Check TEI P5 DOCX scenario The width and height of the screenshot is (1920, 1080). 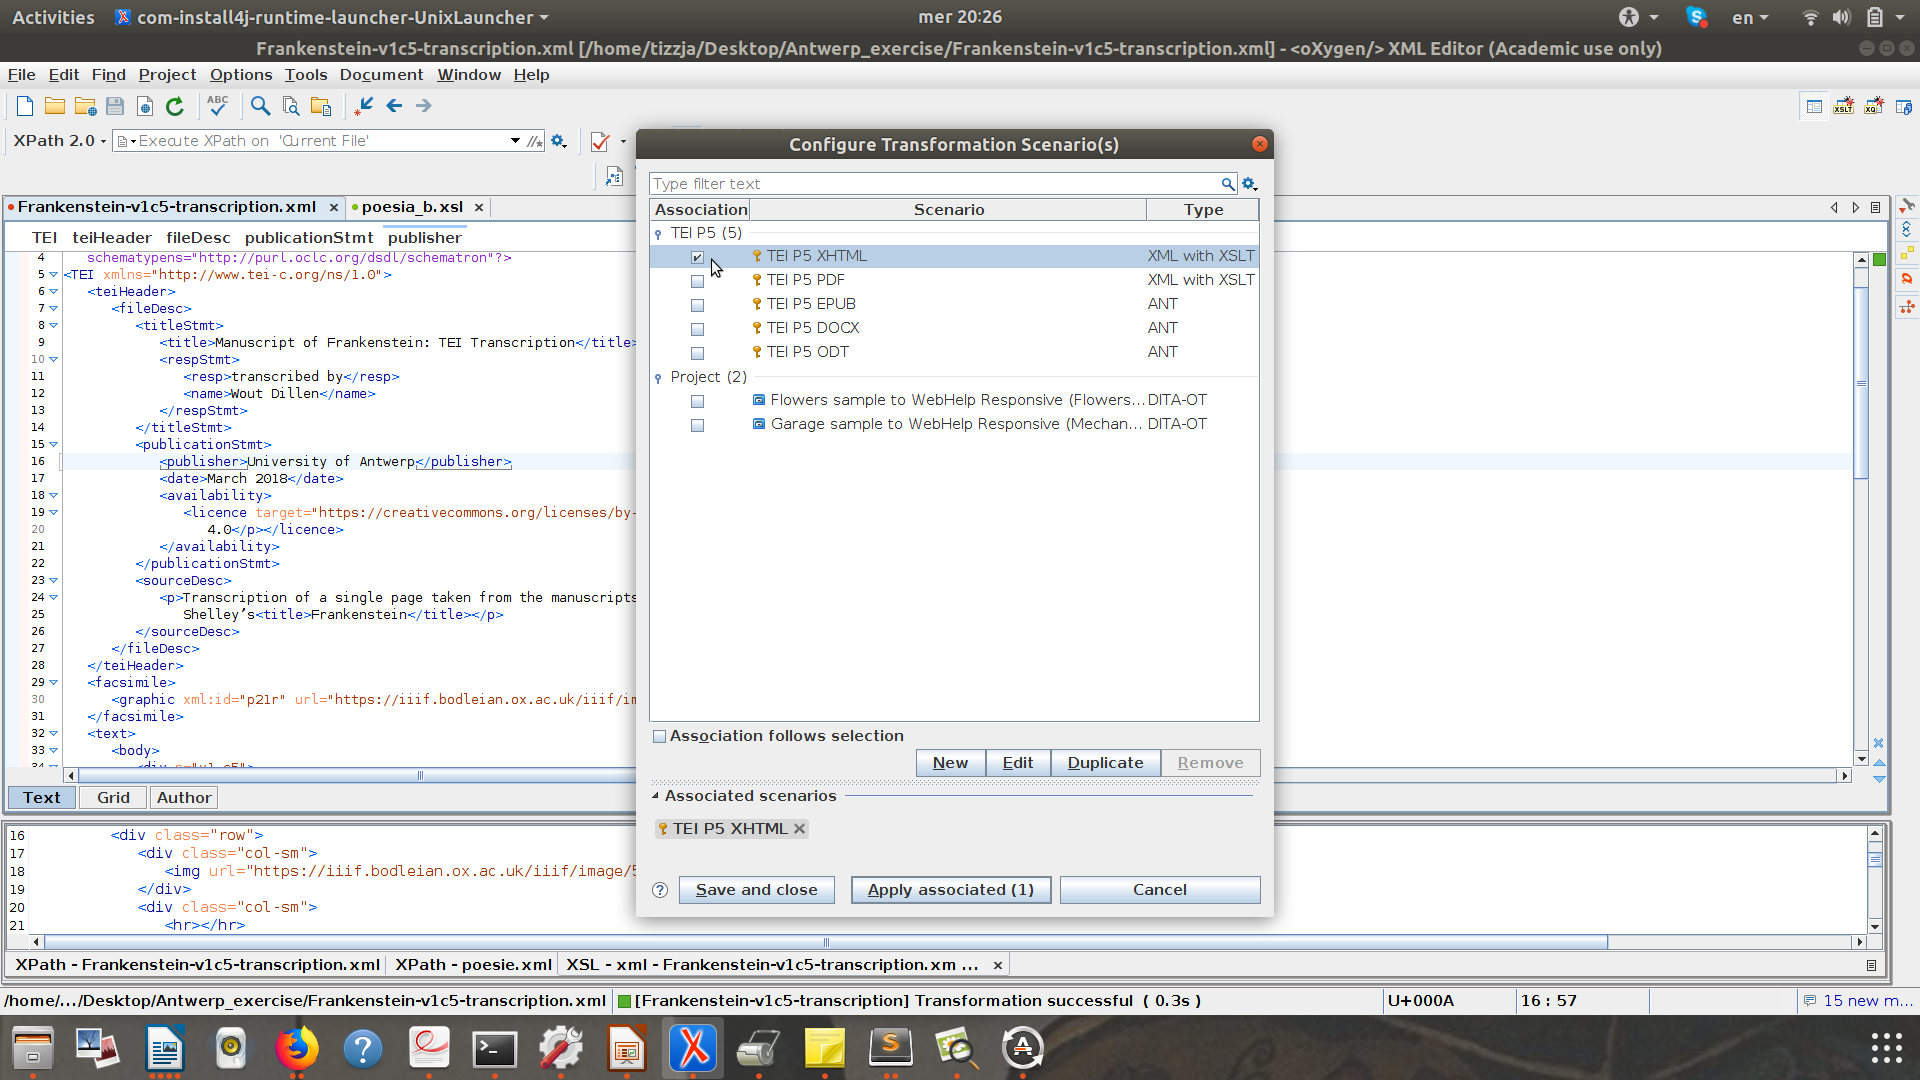point(697,329)
